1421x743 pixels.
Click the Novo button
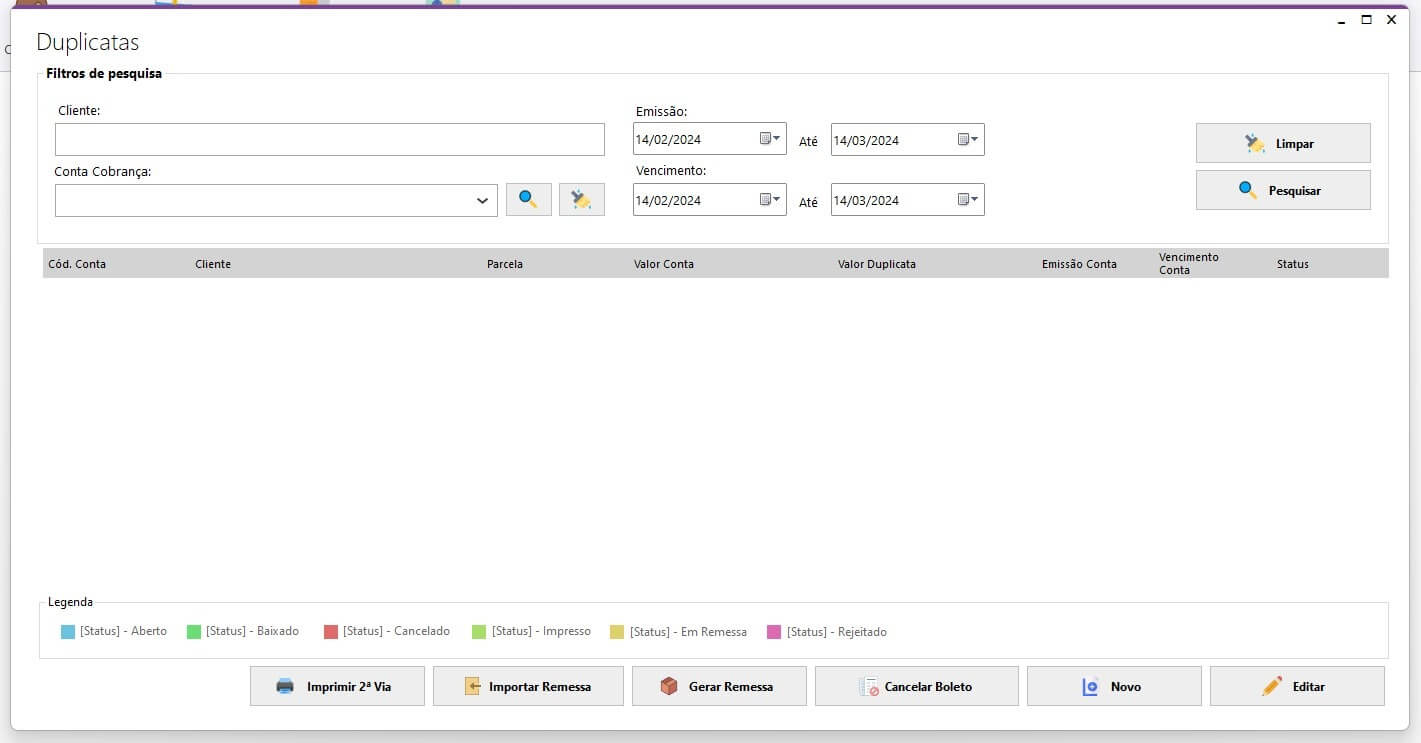[1114, 686]
